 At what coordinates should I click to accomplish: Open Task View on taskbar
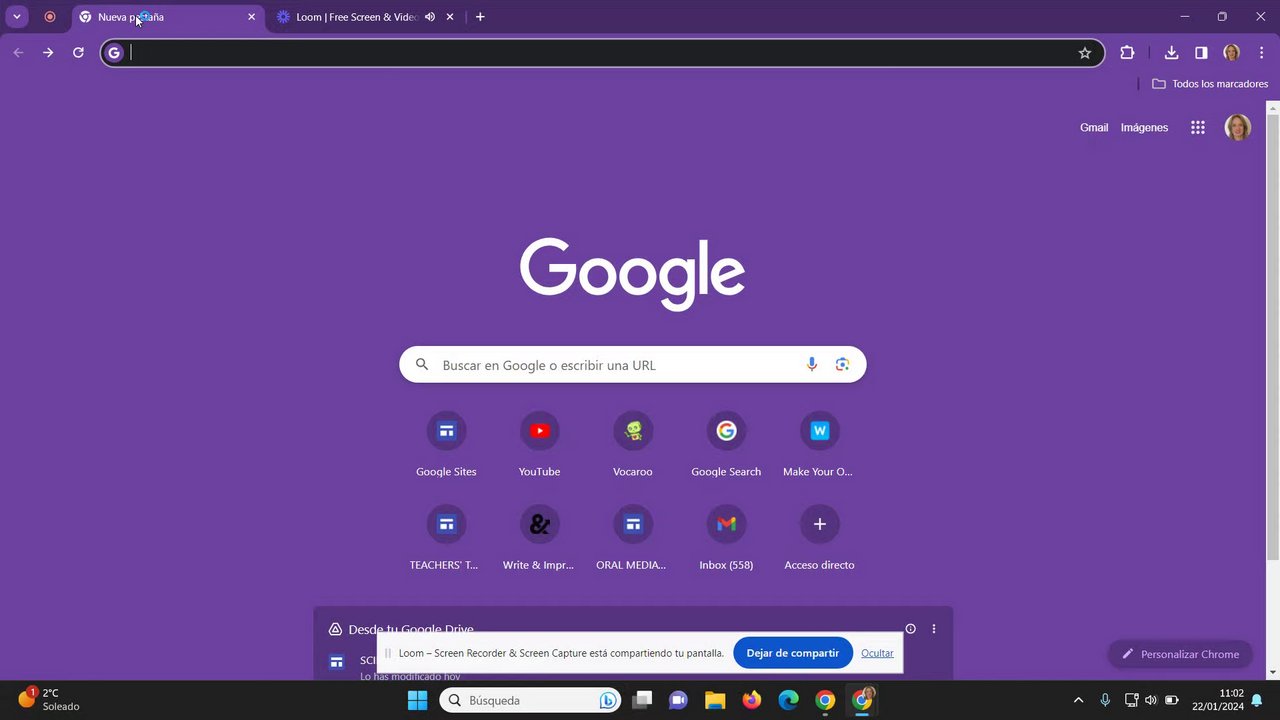point(642,700)
